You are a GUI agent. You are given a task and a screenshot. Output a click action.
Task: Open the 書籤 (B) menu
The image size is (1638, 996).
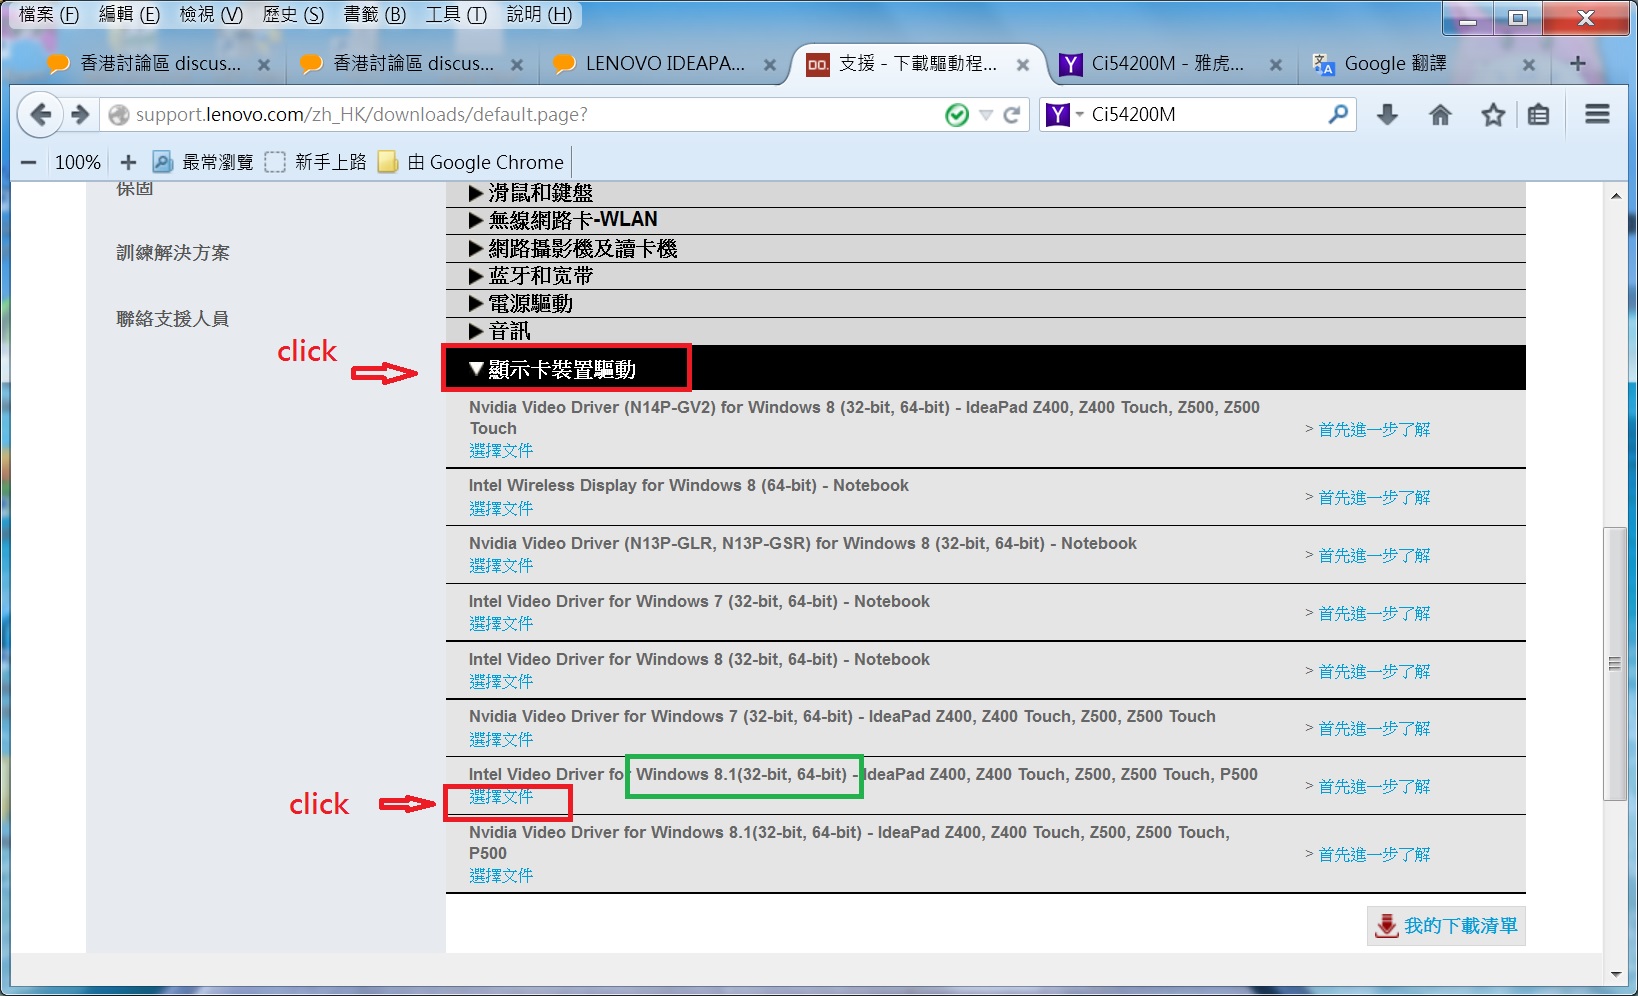(x=375, y=14)
